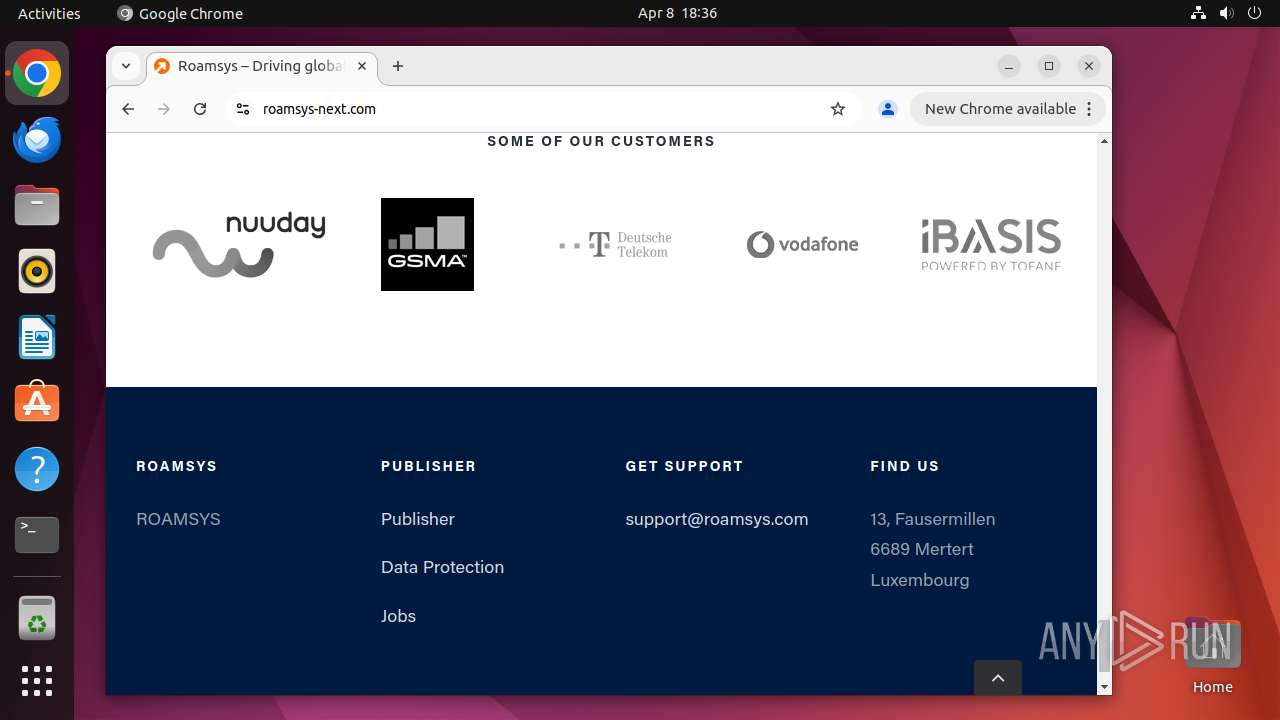This screenshot has width=1280, height=720.
Task: Maximize the Chrome window
Action: [x=1049, y=66]
